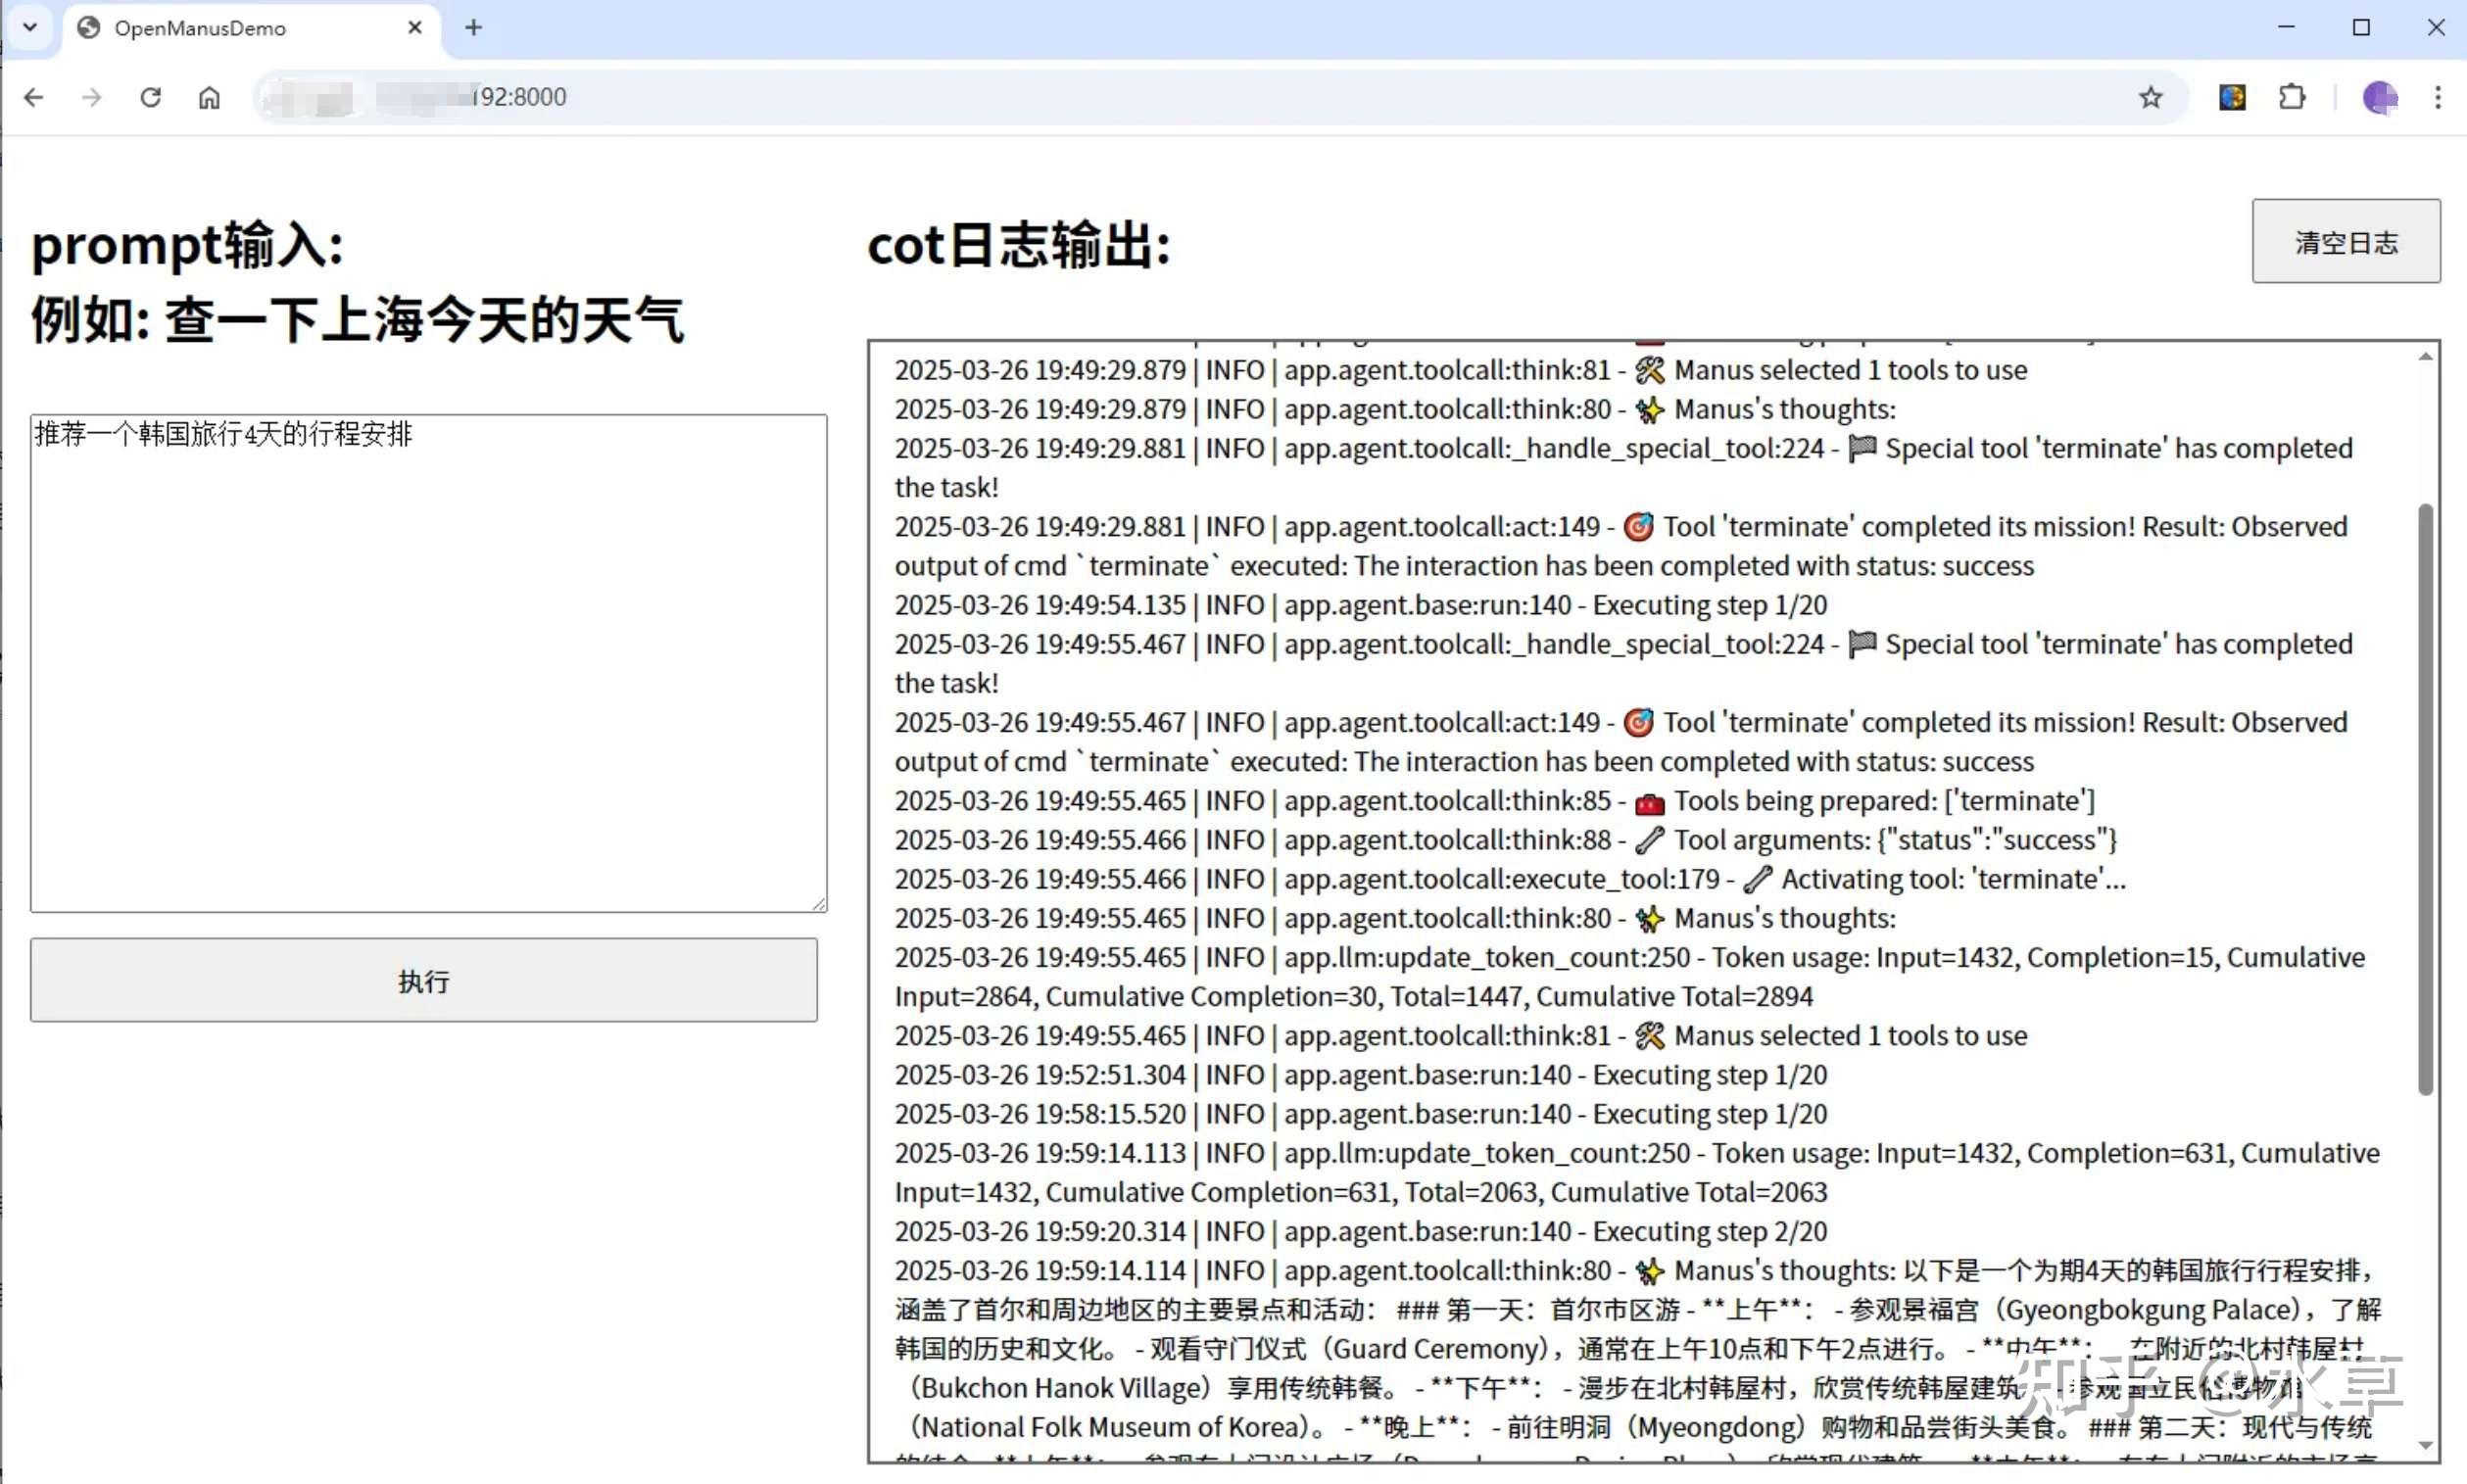Open the browser home page

point(209,96)
